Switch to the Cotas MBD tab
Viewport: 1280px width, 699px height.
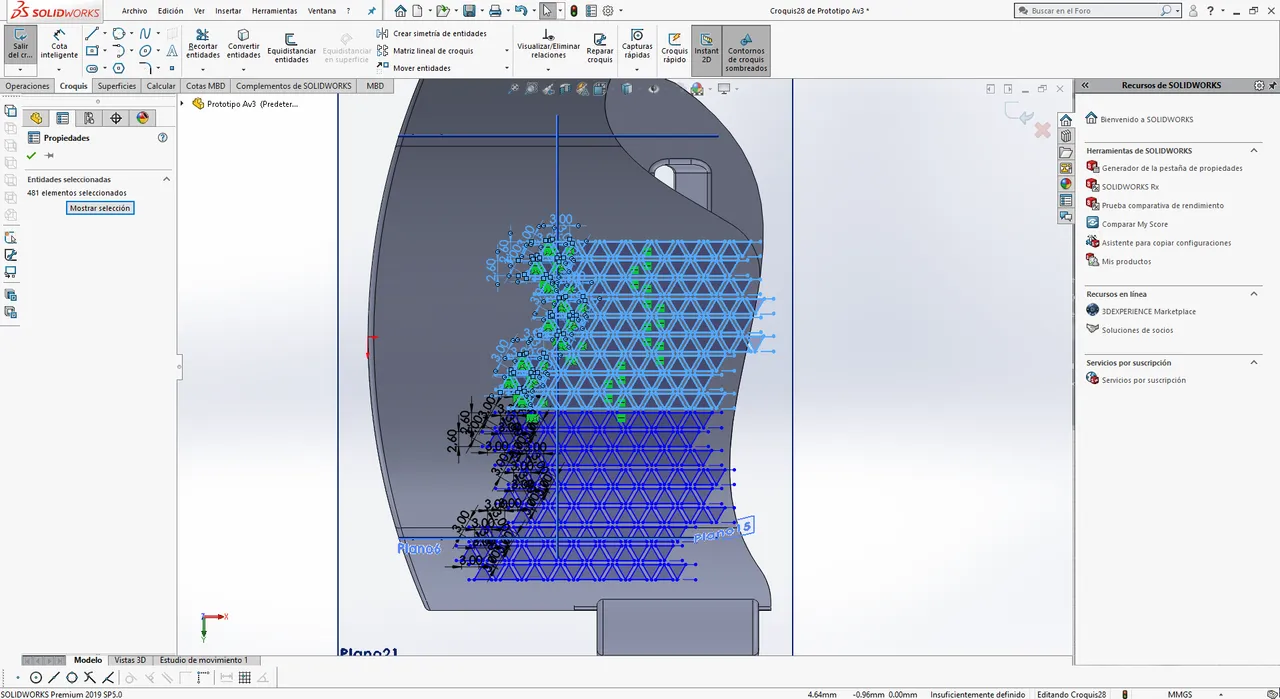click(x=206, y=86)
